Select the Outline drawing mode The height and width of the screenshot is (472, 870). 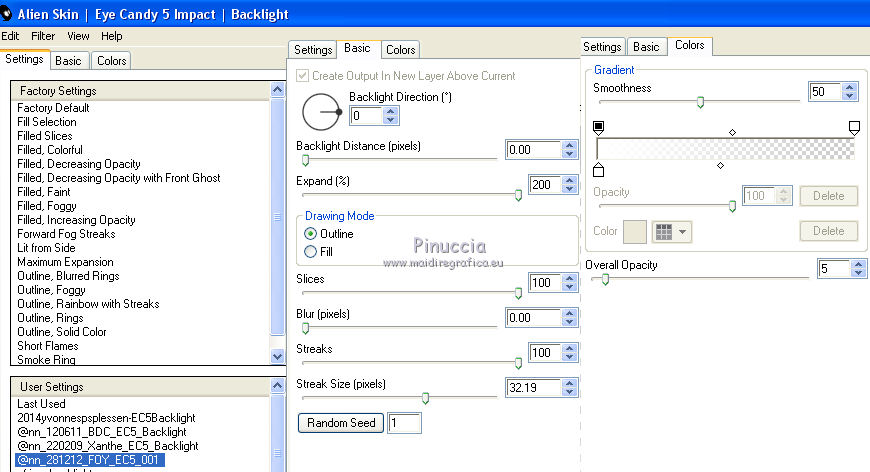pyautogui.click(x=311, y=234)
